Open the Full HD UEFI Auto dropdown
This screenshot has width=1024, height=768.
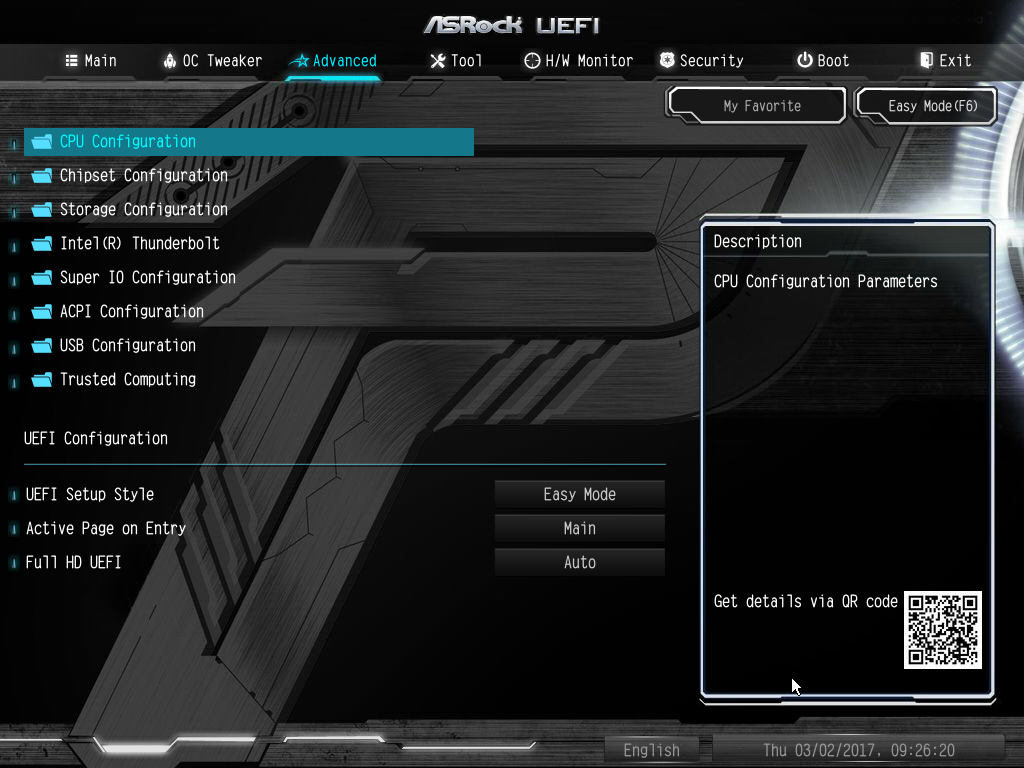(x=579, y=562)
